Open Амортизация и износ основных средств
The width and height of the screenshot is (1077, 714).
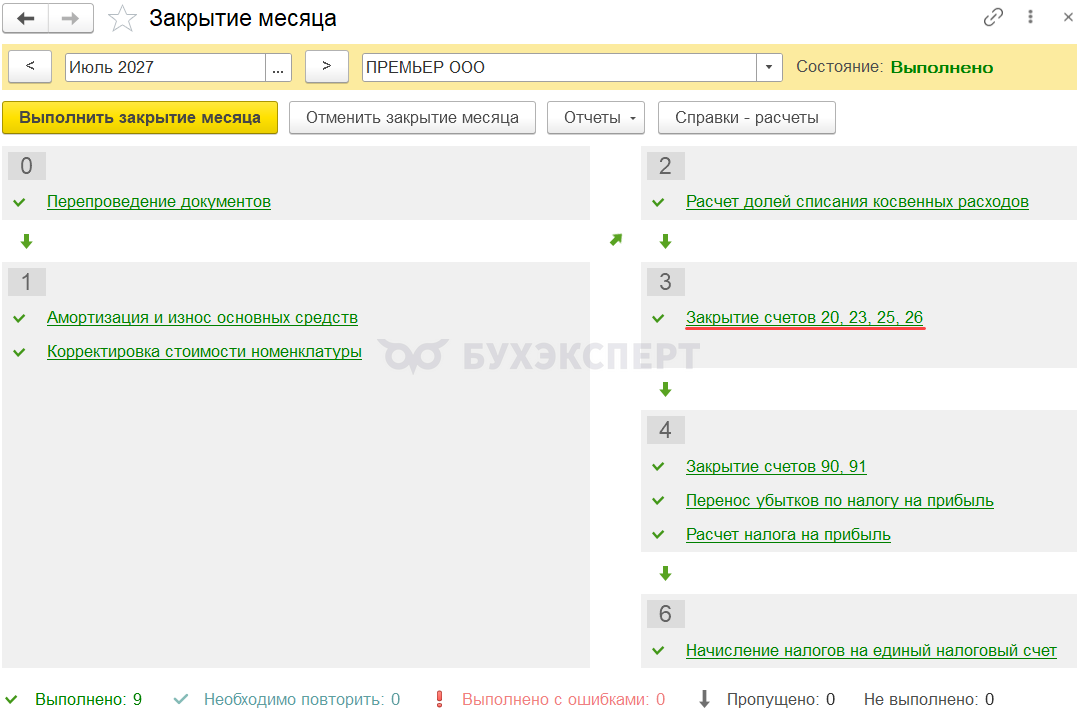[x=203, y=318]
